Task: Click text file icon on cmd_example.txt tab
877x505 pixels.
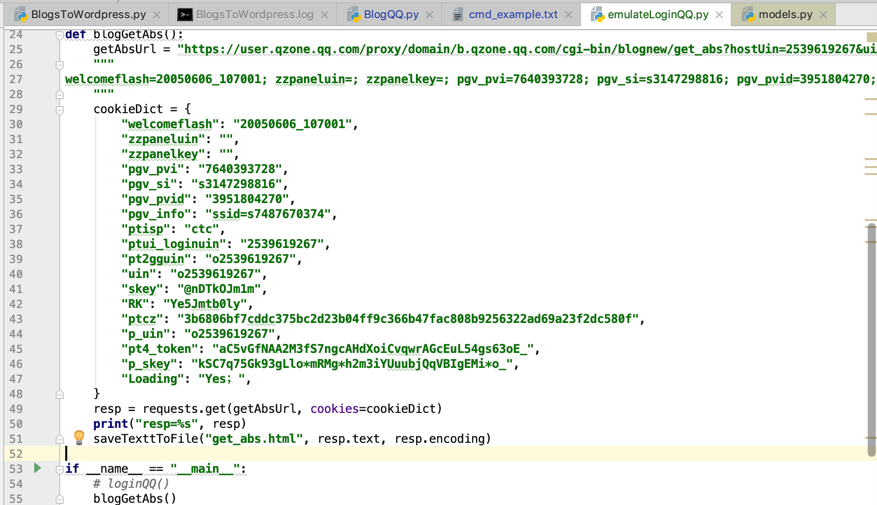Action: pyautogui.click(x=458, y=15)
